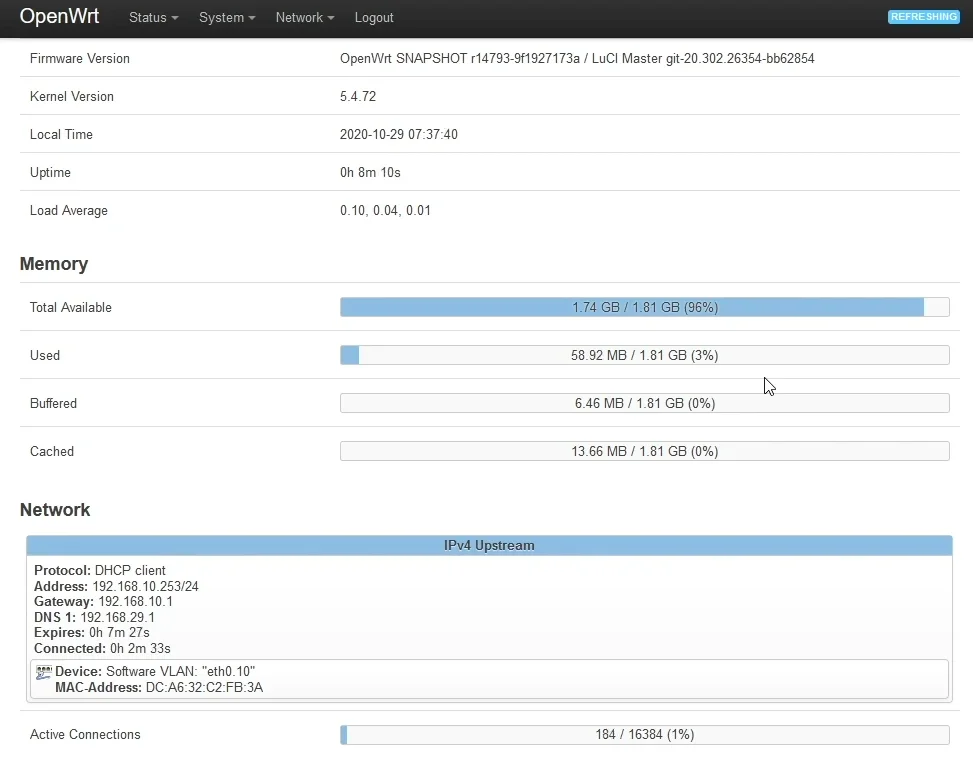The image size is (973, 758).
Task: Click the Network section heading
Action: point(55,509)
